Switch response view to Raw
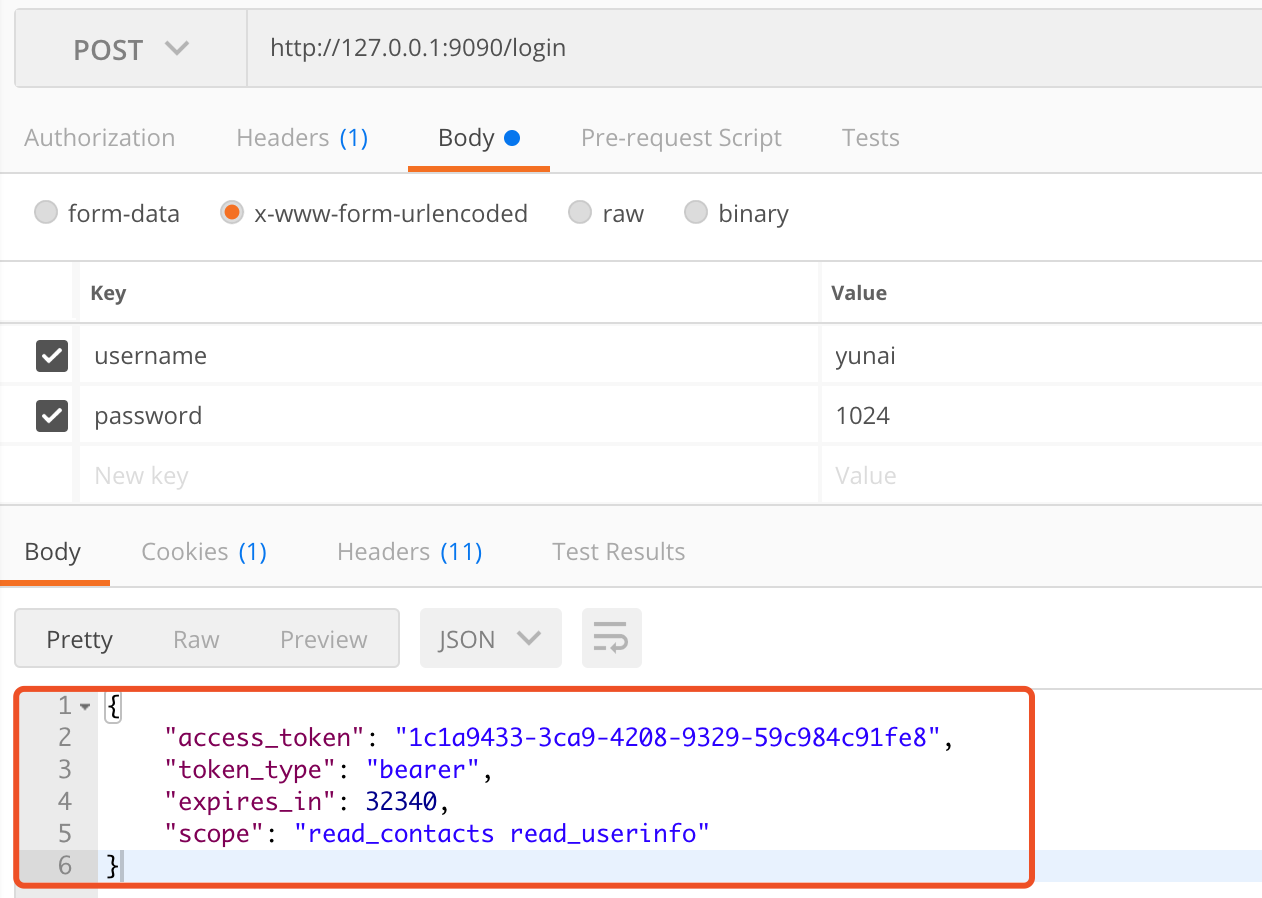Screen dimensions: 1262x898 coord(196,639)
